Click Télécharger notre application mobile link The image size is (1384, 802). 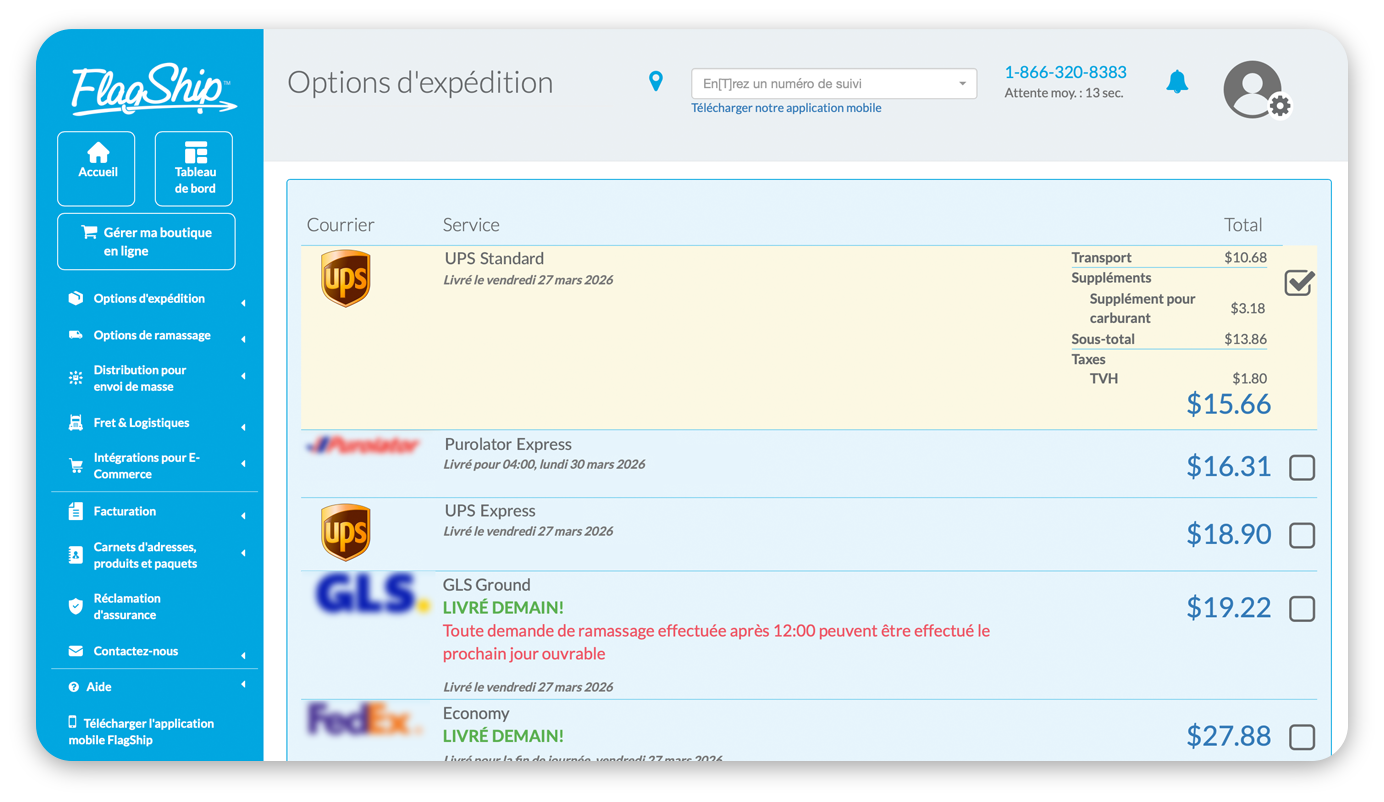[786, 108]
